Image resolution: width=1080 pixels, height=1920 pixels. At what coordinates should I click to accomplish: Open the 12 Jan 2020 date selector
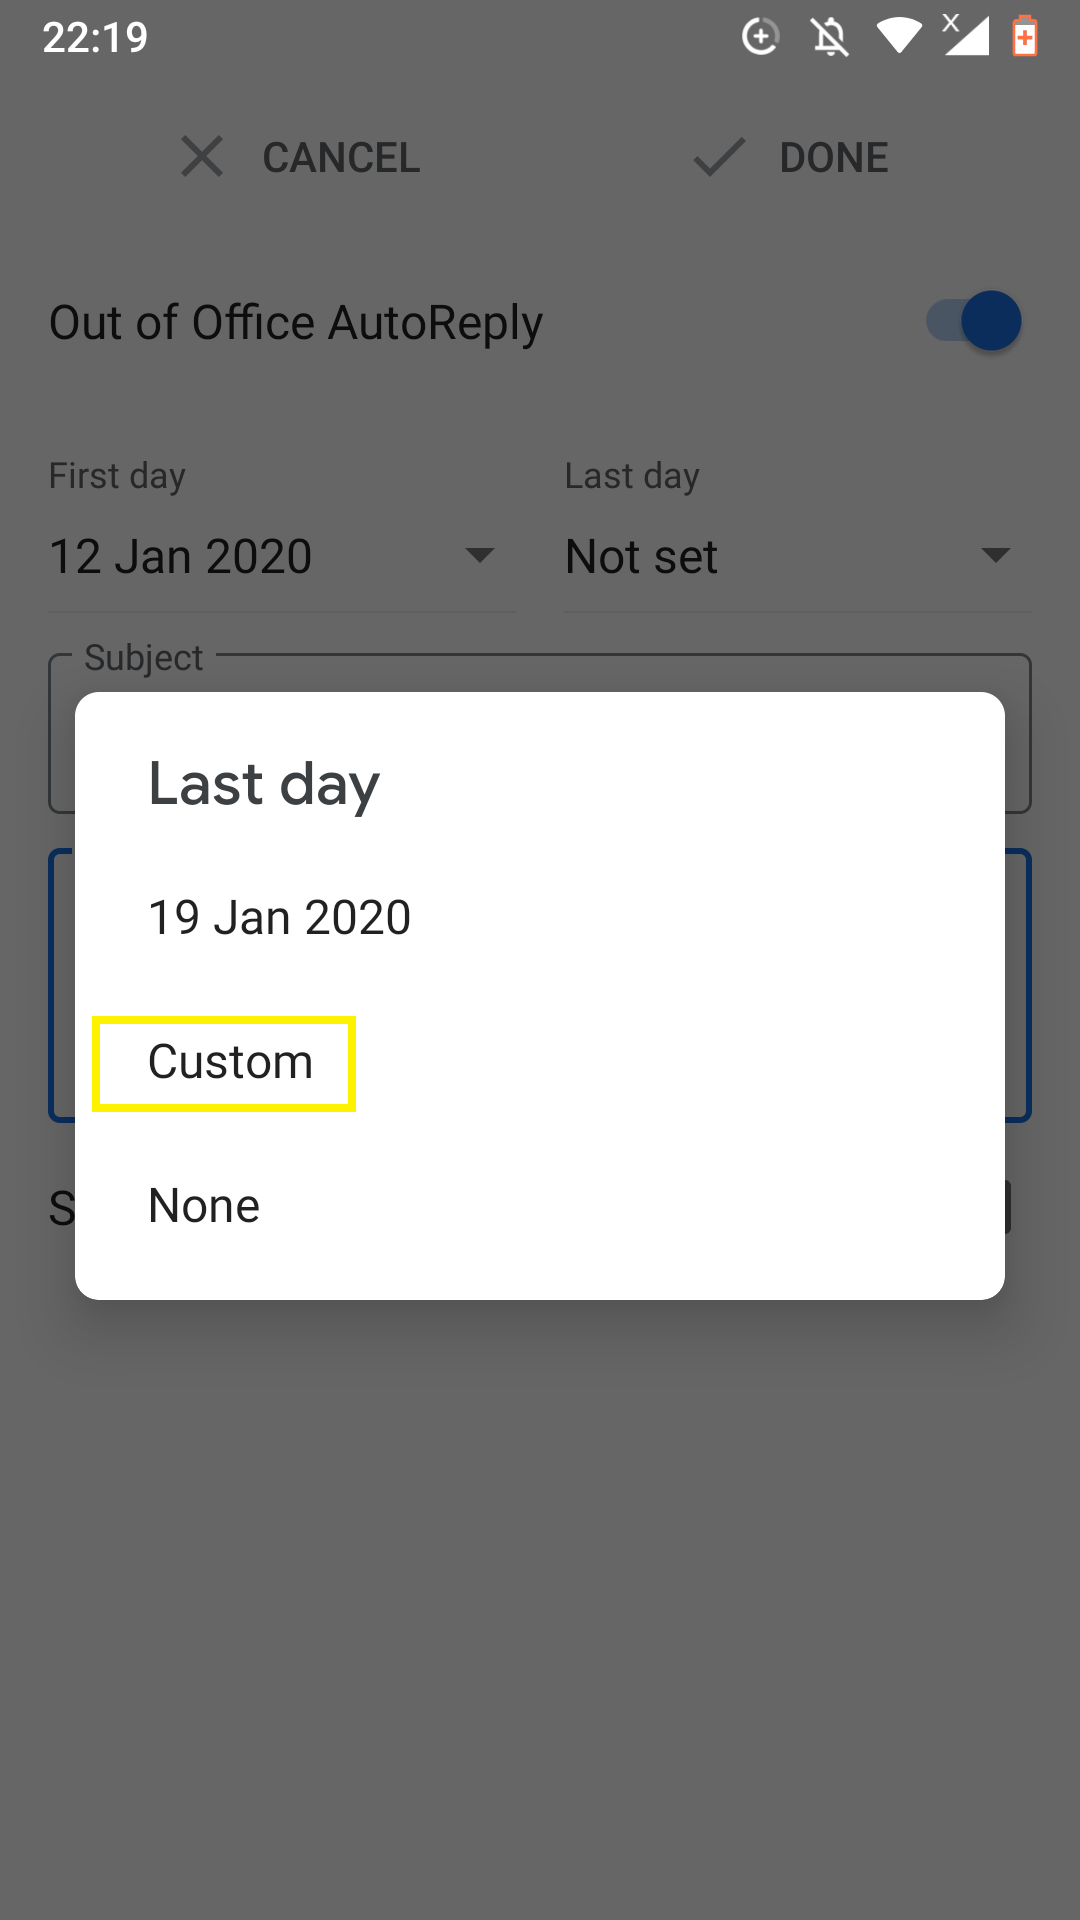[x=282, y=556]
